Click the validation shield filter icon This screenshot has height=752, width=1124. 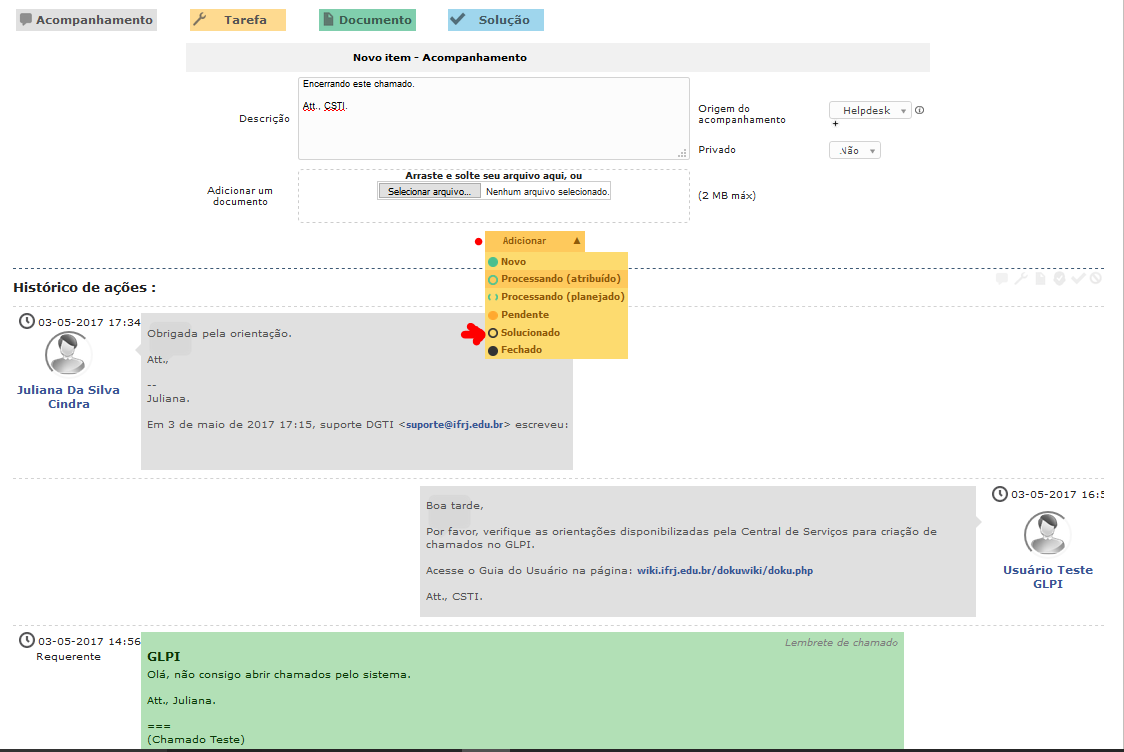pyautogui.click(x=1059, y=279)
